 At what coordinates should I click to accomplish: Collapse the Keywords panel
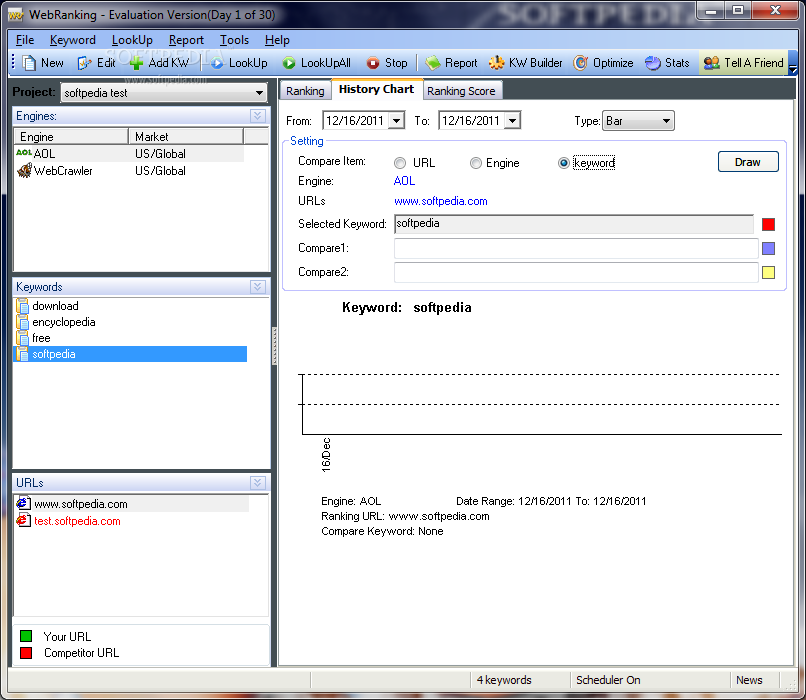[258, 287]
